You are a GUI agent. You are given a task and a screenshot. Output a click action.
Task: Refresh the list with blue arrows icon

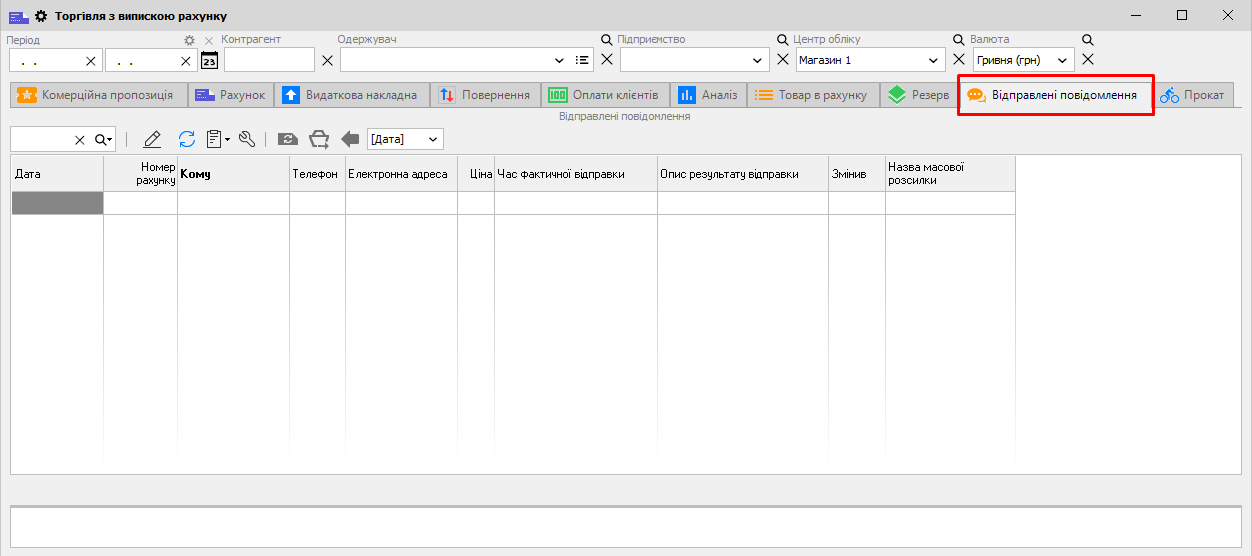point(187,140)
